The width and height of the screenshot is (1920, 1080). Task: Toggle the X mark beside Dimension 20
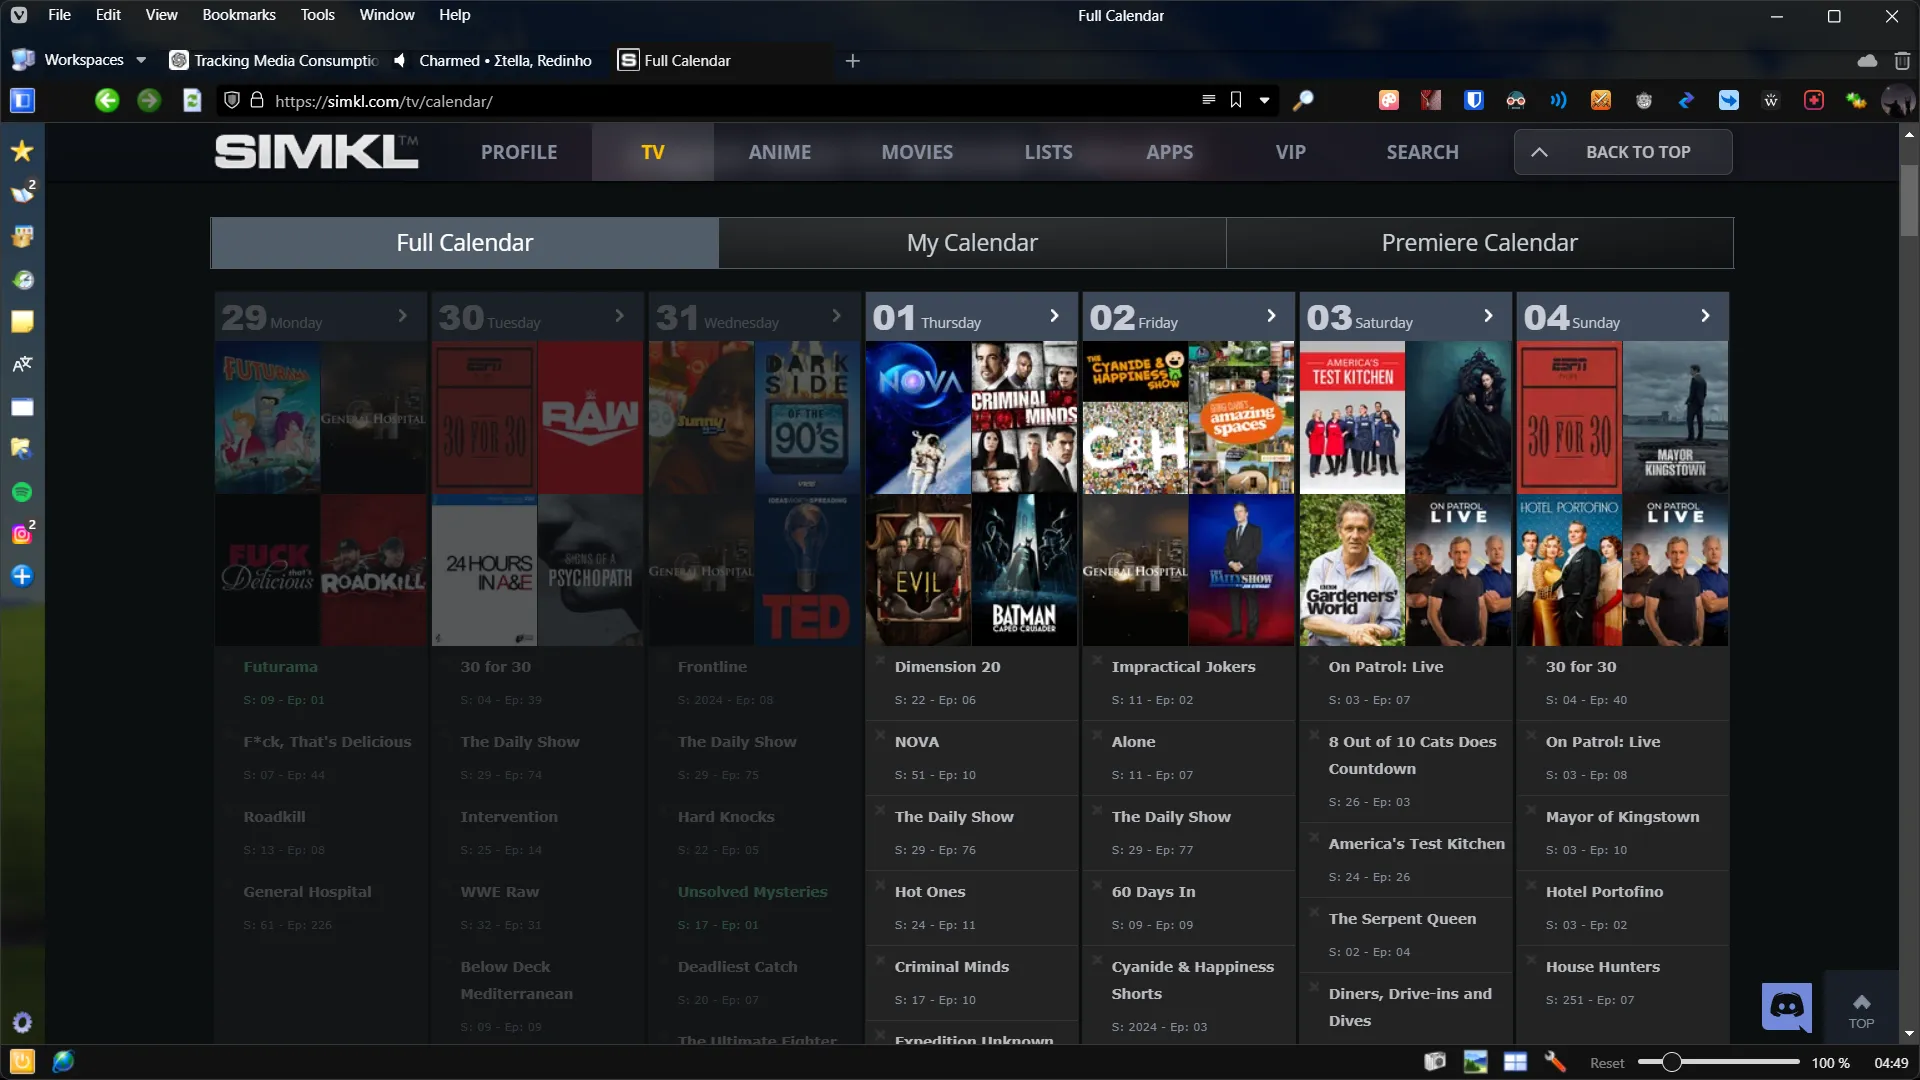[880, 660]
